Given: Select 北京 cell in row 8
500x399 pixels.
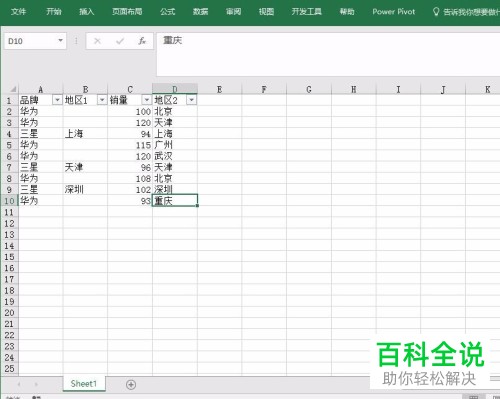Looking at the screenshot, I should 175,178.
